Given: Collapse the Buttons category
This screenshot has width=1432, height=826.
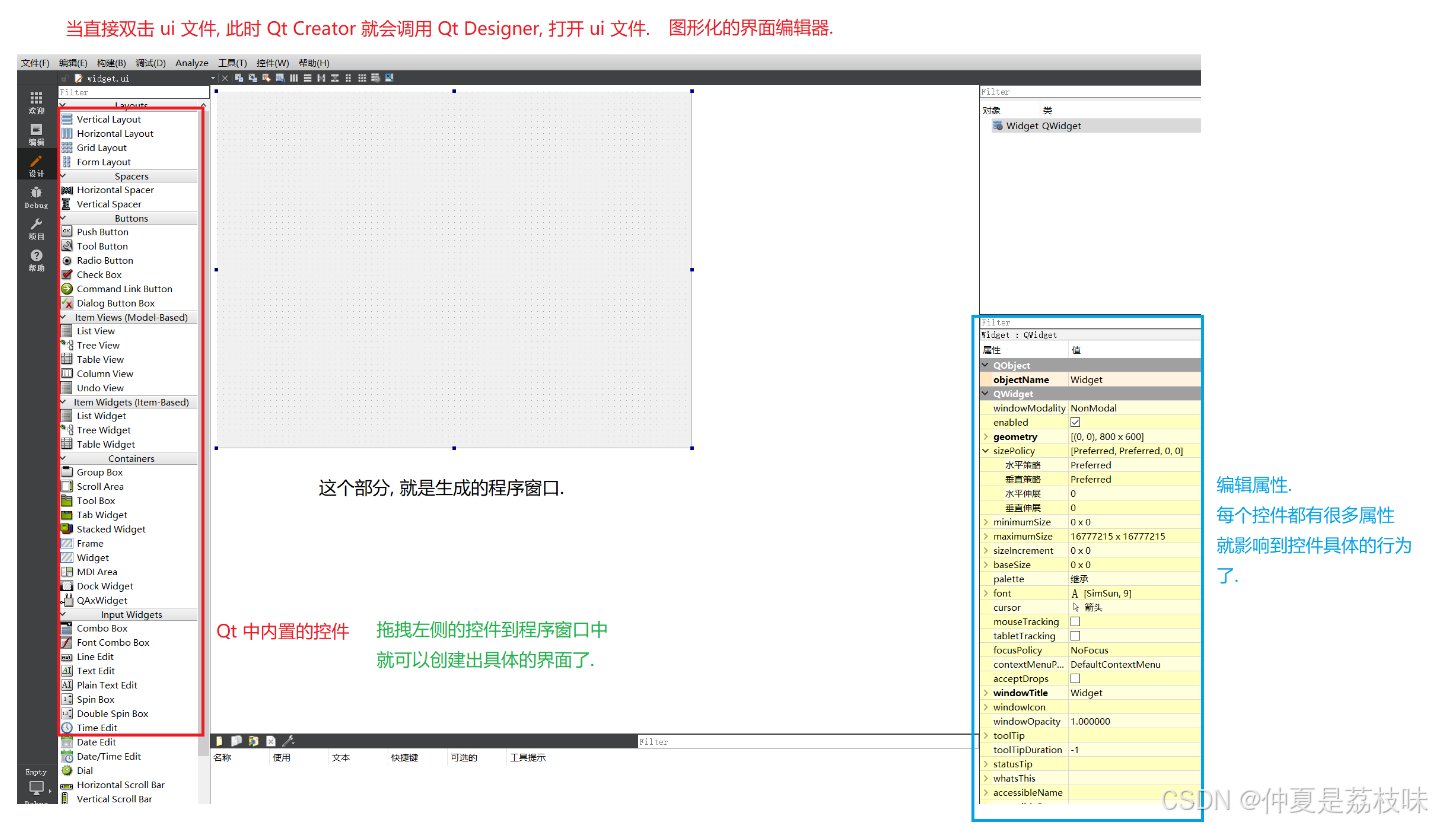Looking at the screenshot, I should tap(63, 218).
